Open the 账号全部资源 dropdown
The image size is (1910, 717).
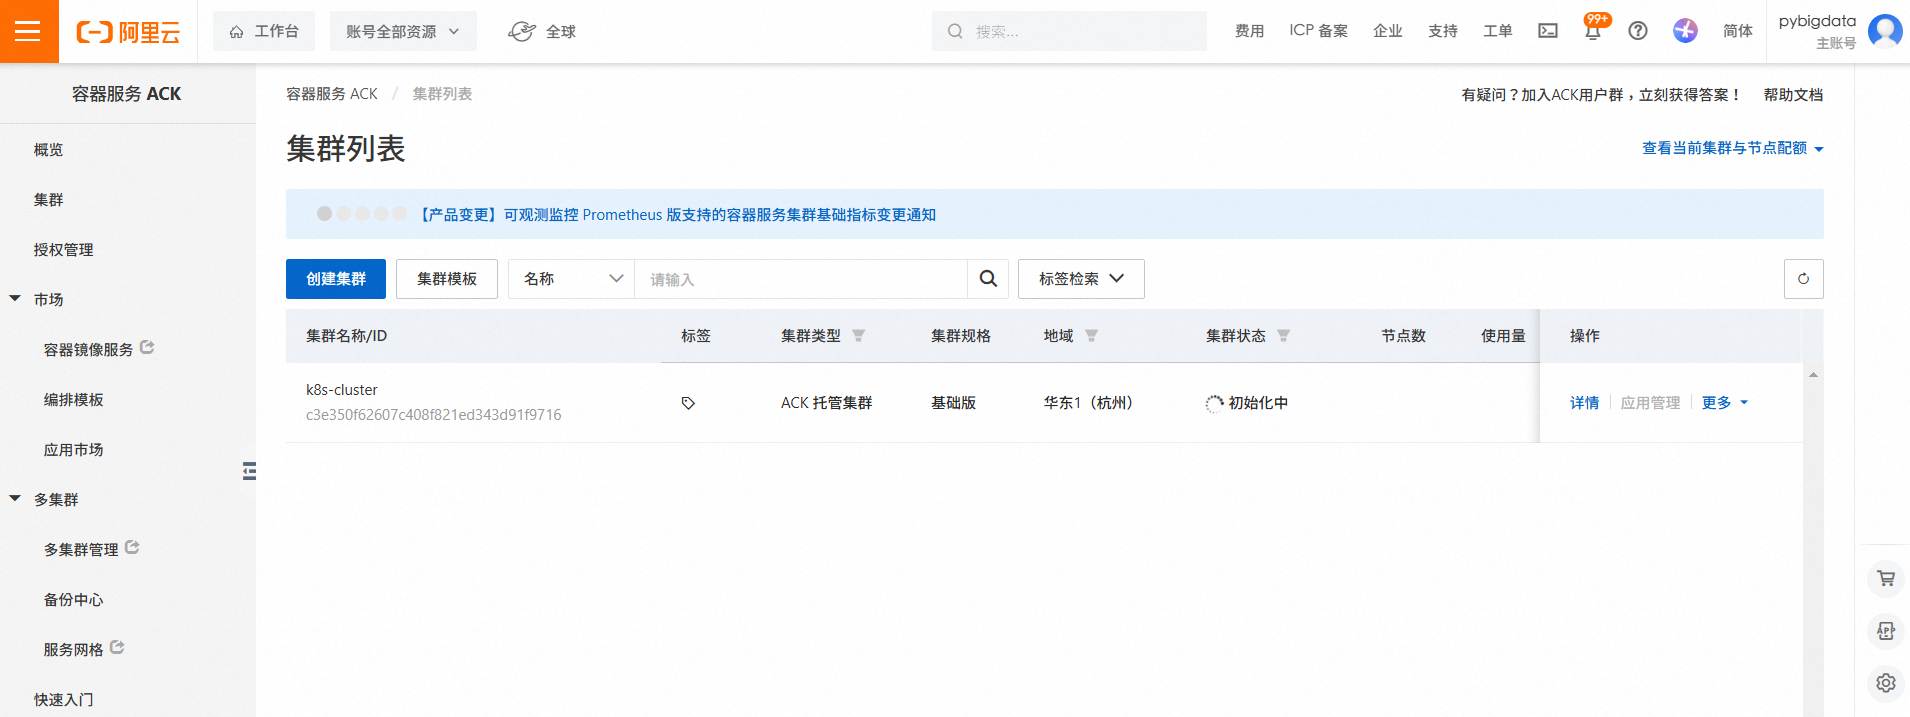pos(403,32)
